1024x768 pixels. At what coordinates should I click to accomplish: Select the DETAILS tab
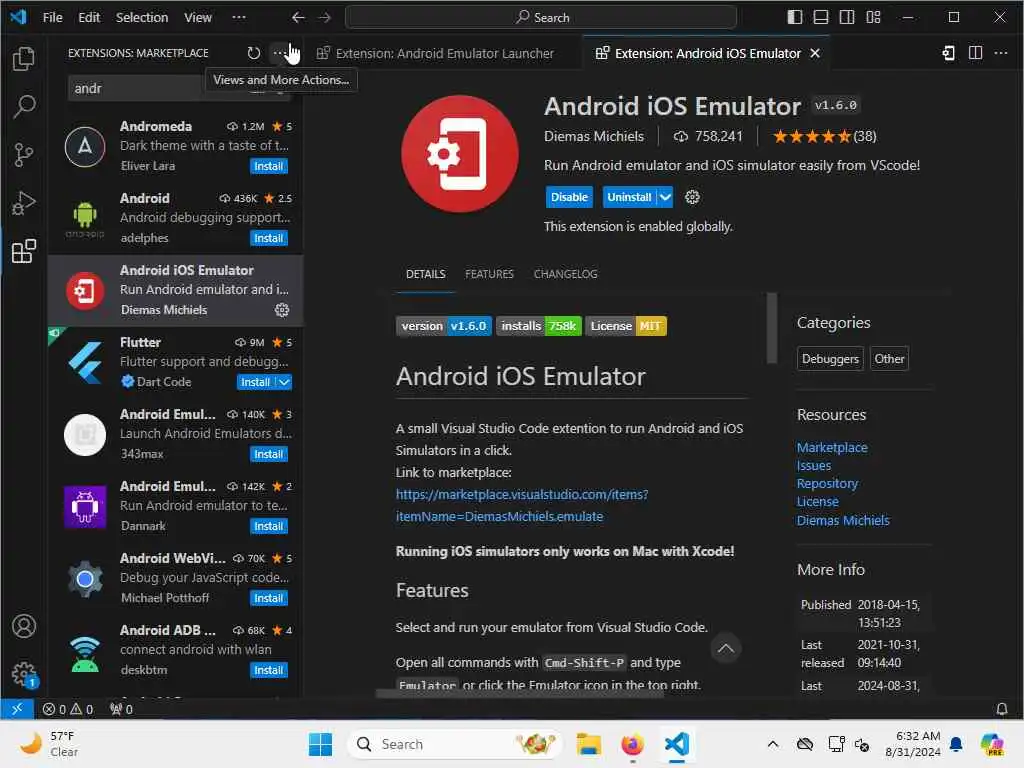point(425,274)
